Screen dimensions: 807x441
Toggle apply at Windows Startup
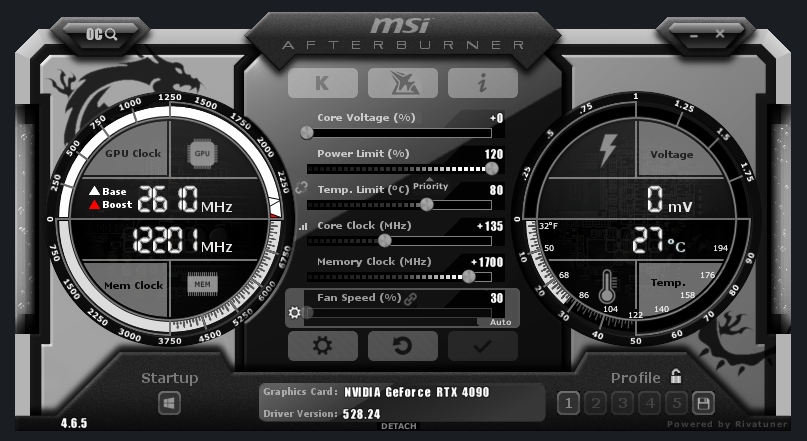pos(169,404)
